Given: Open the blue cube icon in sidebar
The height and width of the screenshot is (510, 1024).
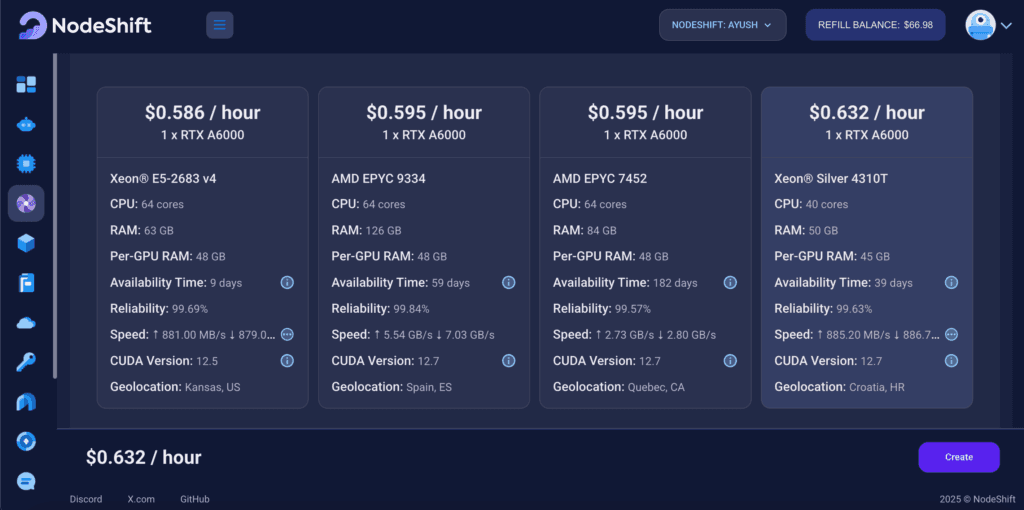Looking at the screenshot, I should click(26, 243).
